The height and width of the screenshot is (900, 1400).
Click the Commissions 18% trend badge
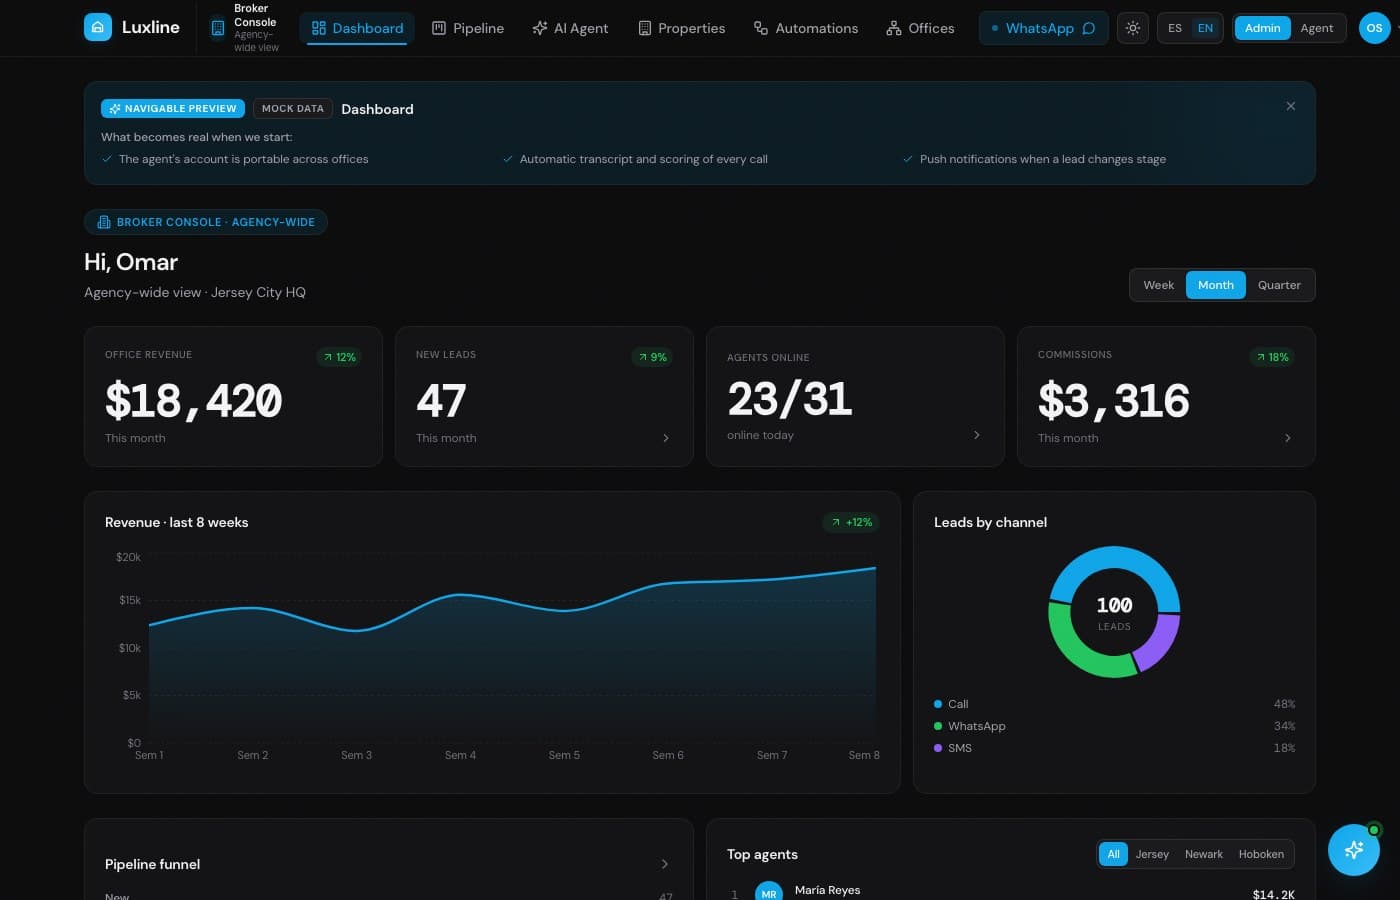1272,357
